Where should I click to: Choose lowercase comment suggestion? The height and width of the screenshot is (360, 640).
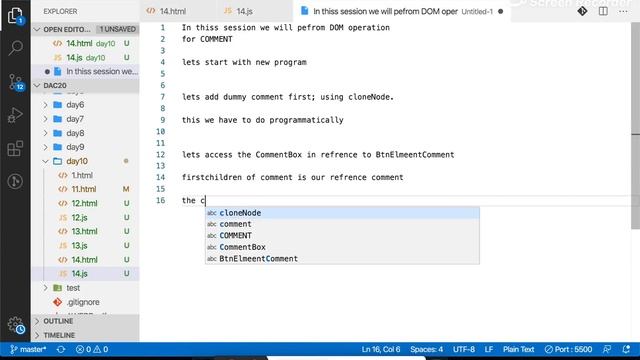[x=342, y=224]
